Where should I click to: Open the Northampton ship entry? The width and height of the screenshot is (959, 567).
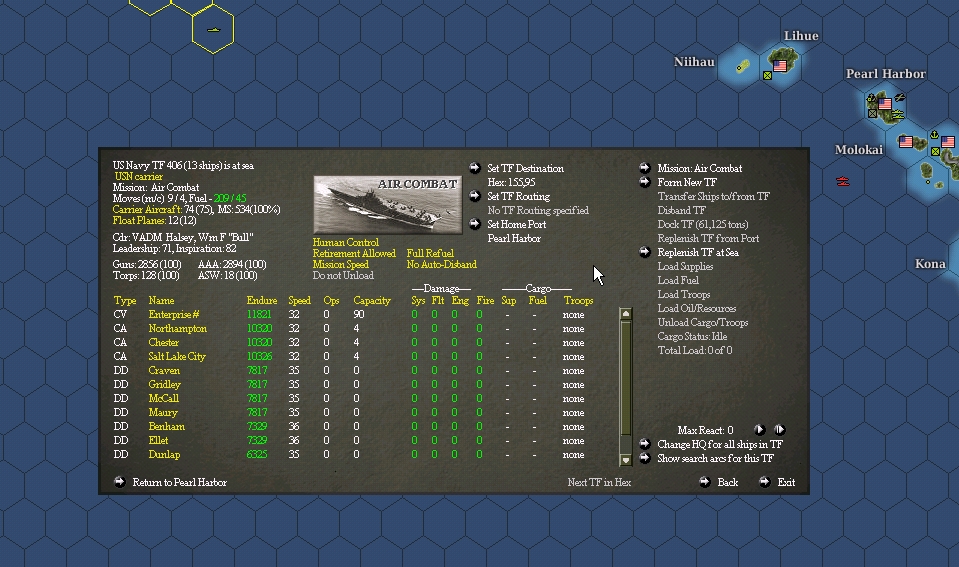pyautogui.click(x=177, y=328)
